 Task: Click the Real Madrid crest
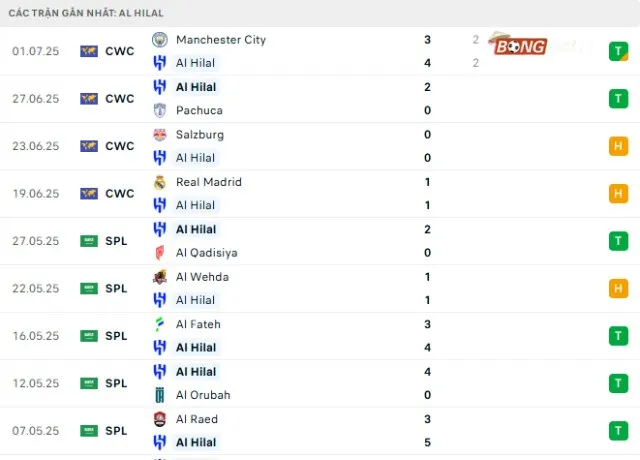pyautogui.click(x=159, y=182)
